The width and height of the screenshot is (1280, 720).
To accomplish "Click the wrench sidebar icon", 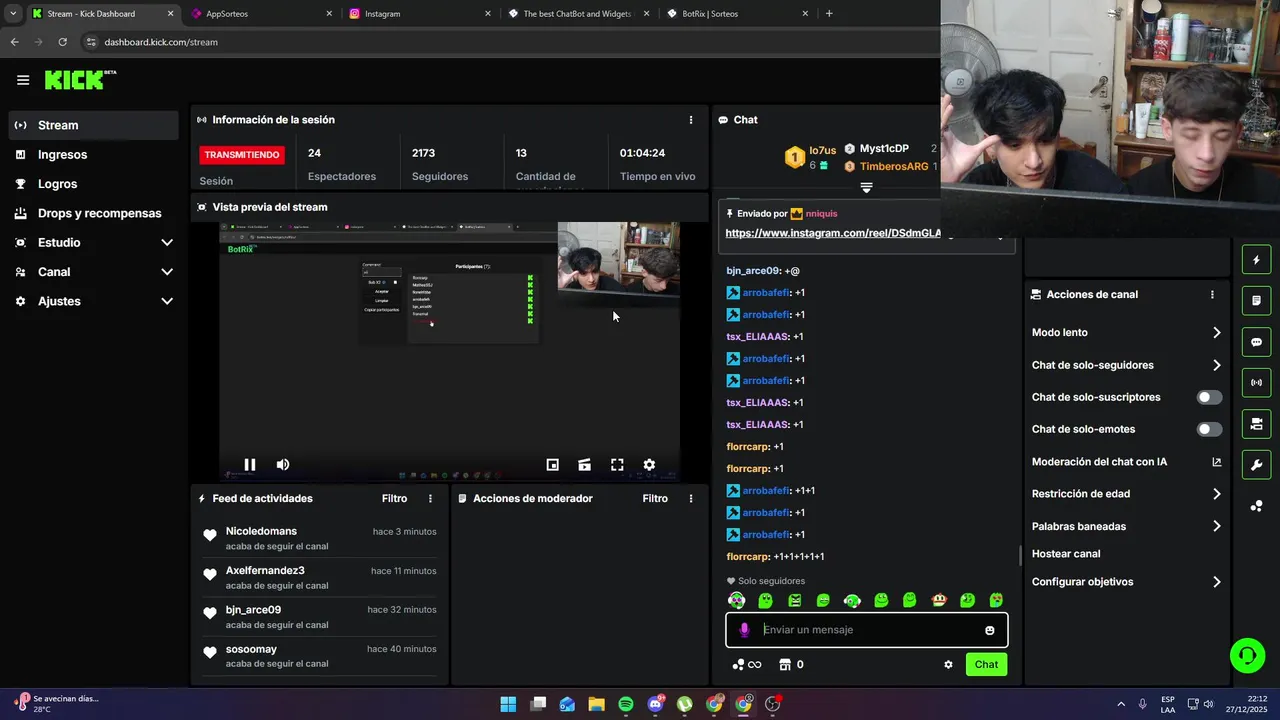I will pos(1257,465).
